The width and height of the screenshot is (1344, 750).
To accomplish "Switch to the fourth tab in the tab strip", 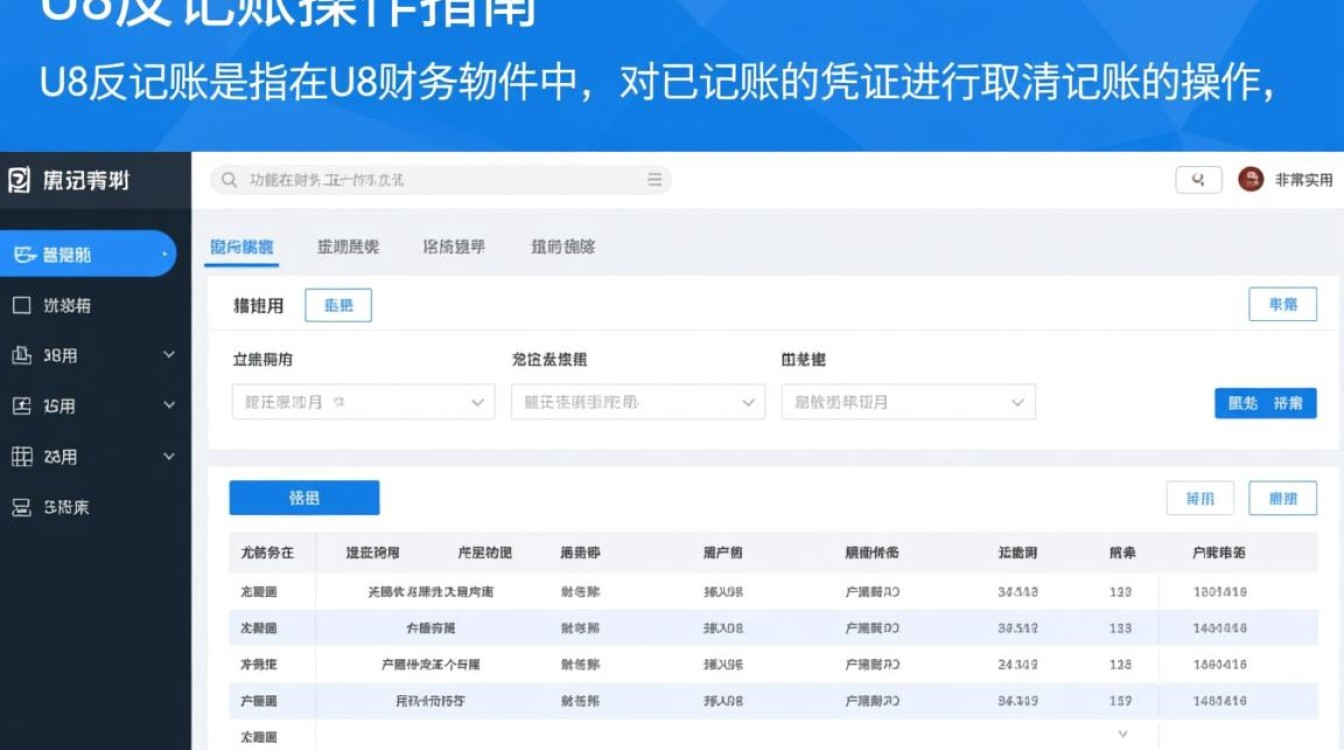I will pyautogui.click(x=563, y=247).
